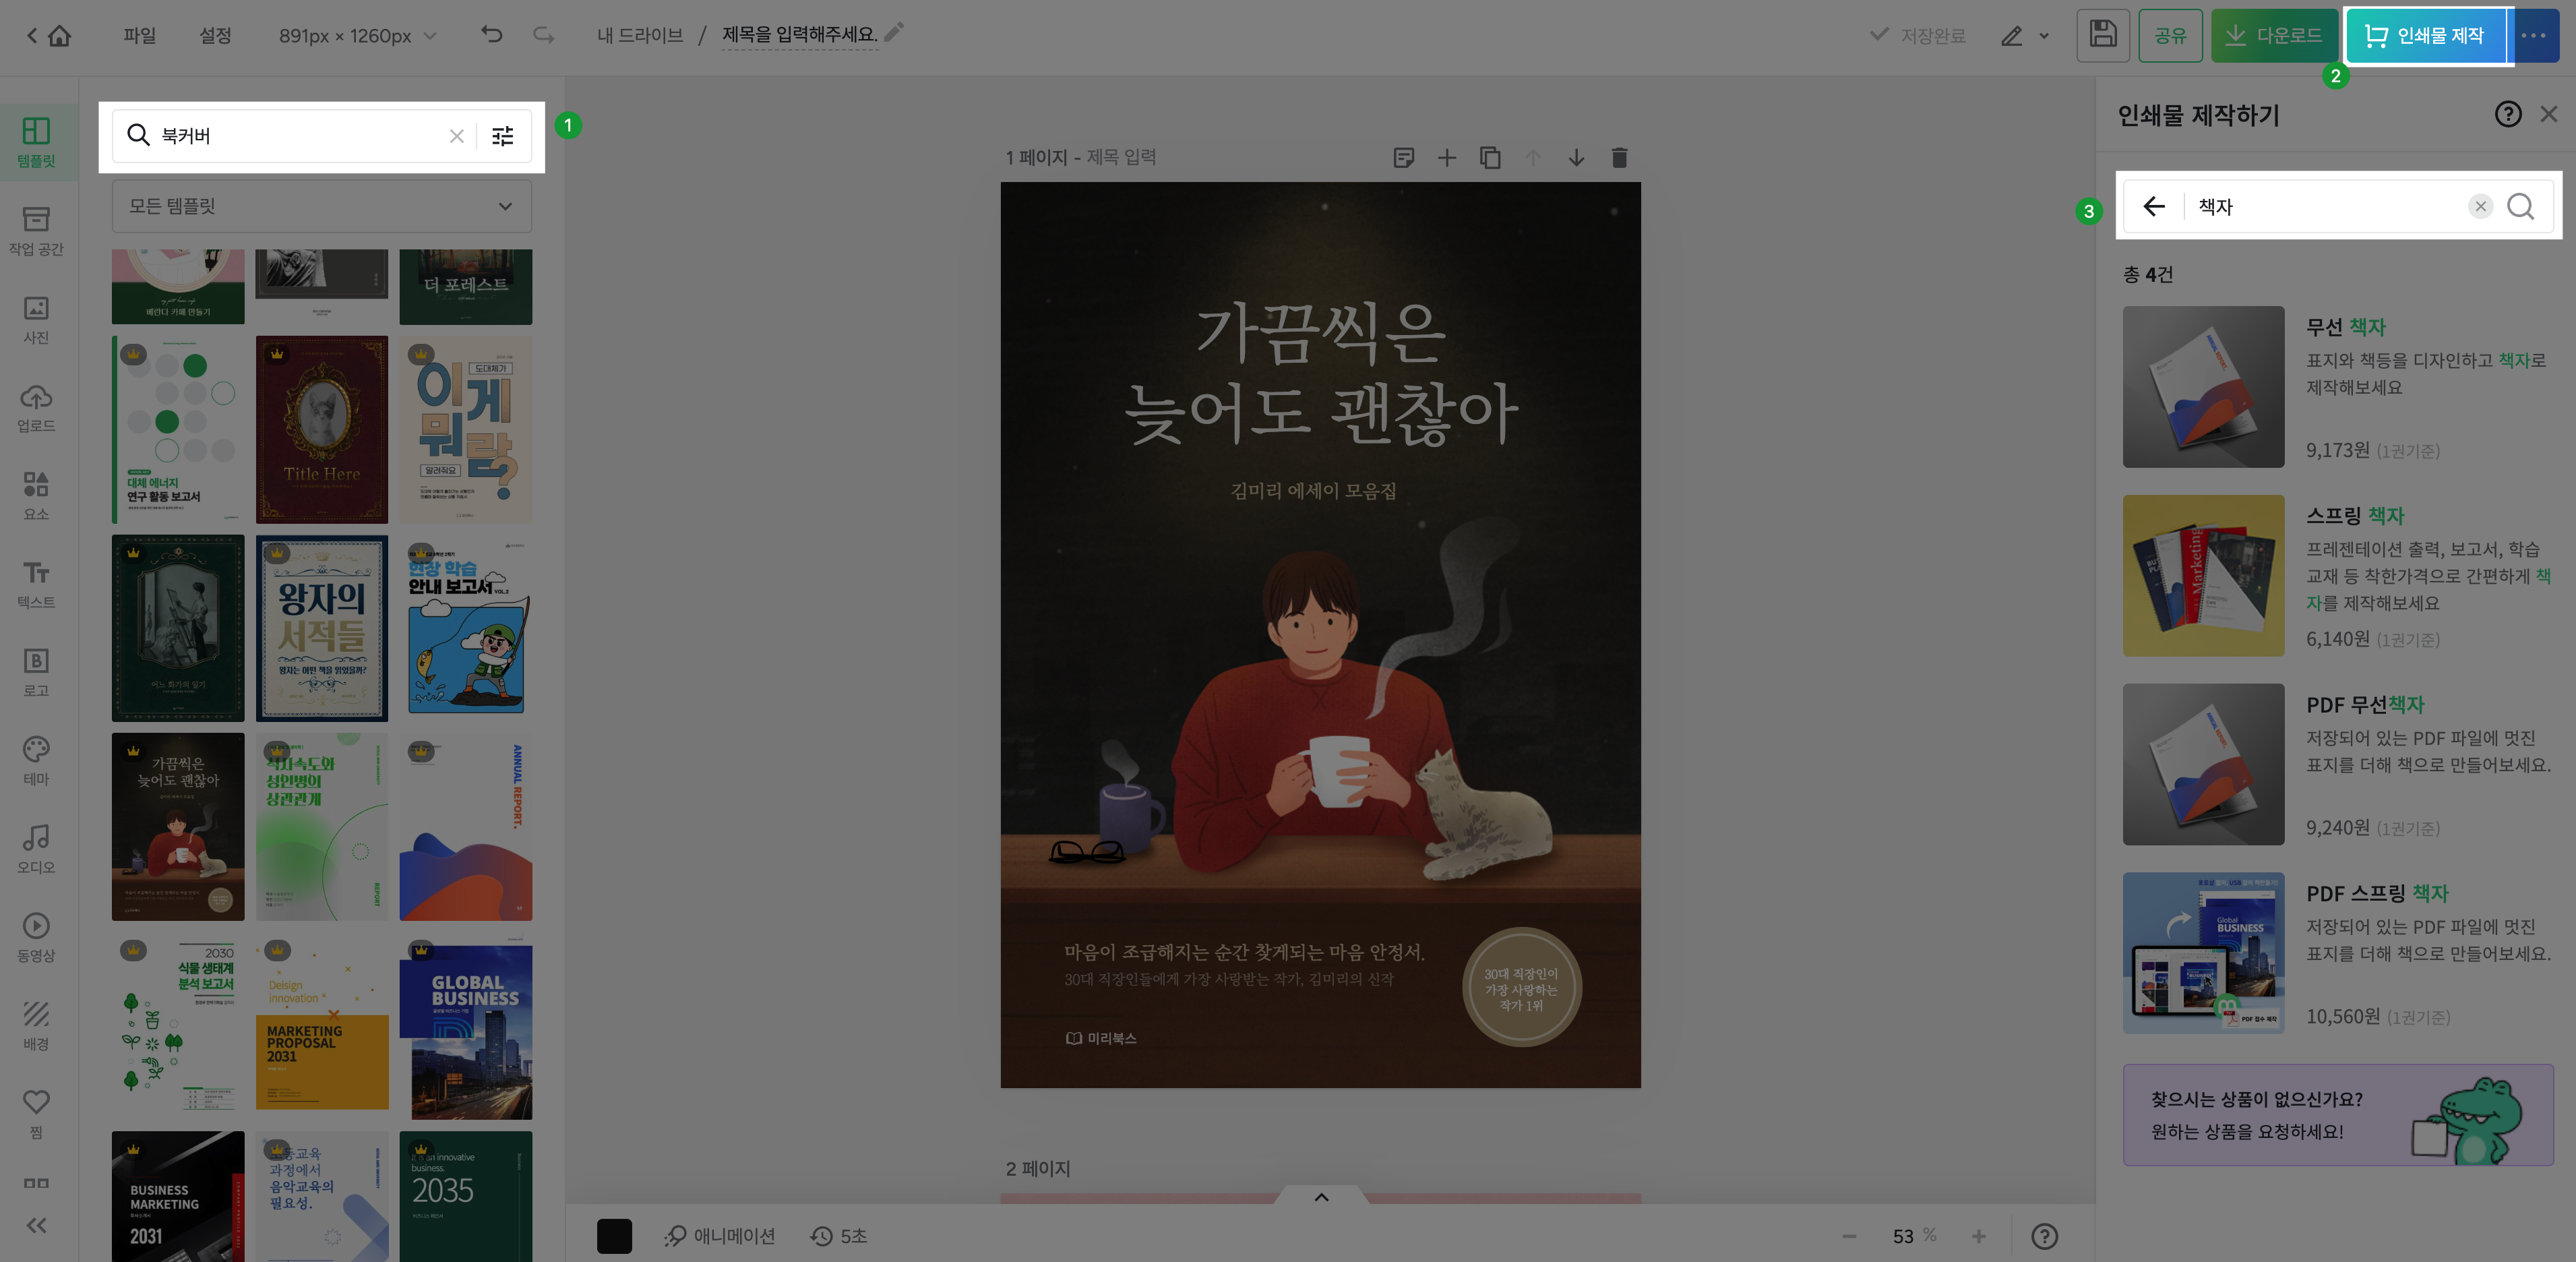Open the 찜 favorites panel

click(36, 1113)
